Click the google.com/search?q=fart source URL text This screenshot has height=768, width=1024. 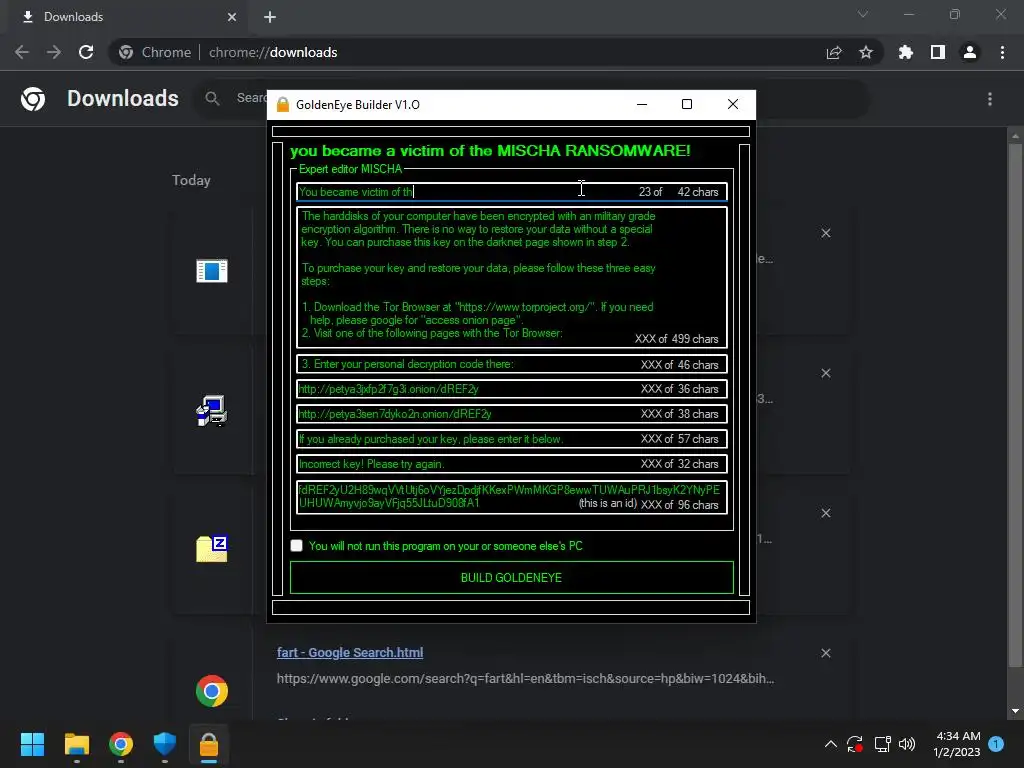(x=526, y=679)
